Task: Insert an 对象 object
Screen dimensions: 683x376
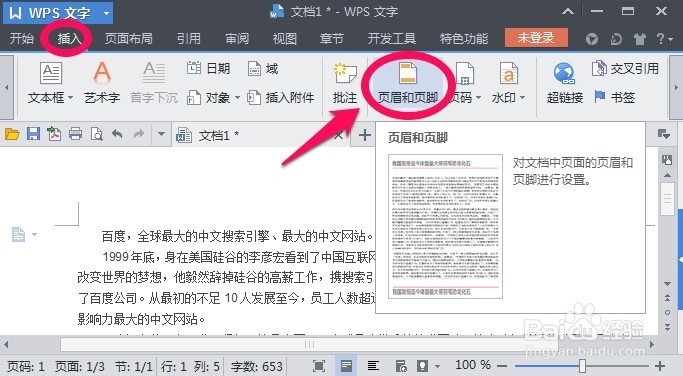Action: pyautogui.click(x=209, y=98)
